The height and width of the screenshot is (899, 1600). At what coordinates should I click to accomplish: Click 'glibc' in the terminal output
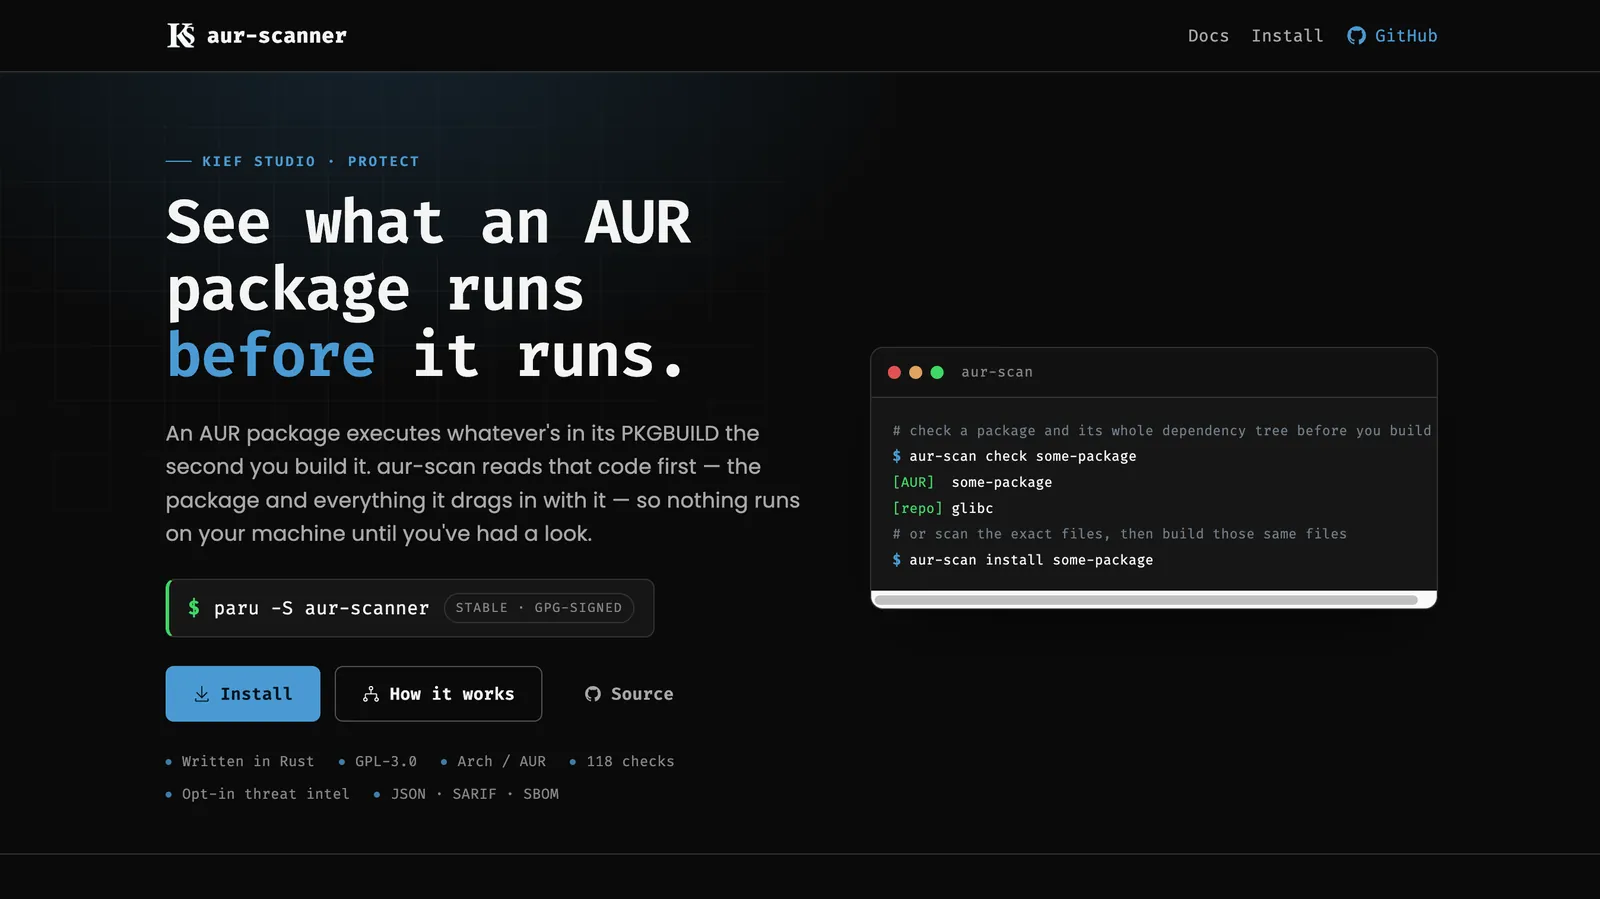click(972, 508)
